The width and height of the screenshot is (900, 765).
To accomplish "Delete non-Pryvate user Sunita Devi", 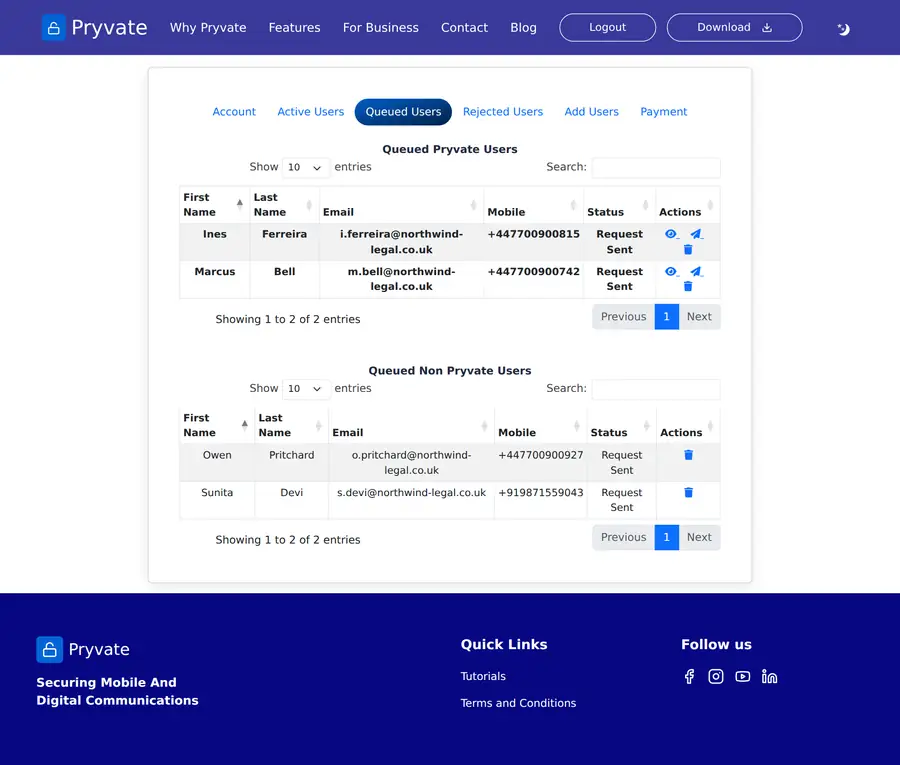I will 688,492.
